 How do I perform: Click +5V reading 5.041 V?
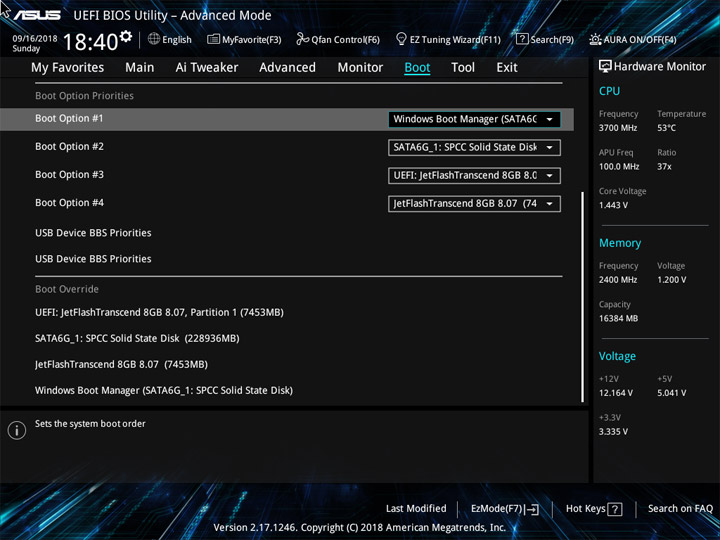671,393
